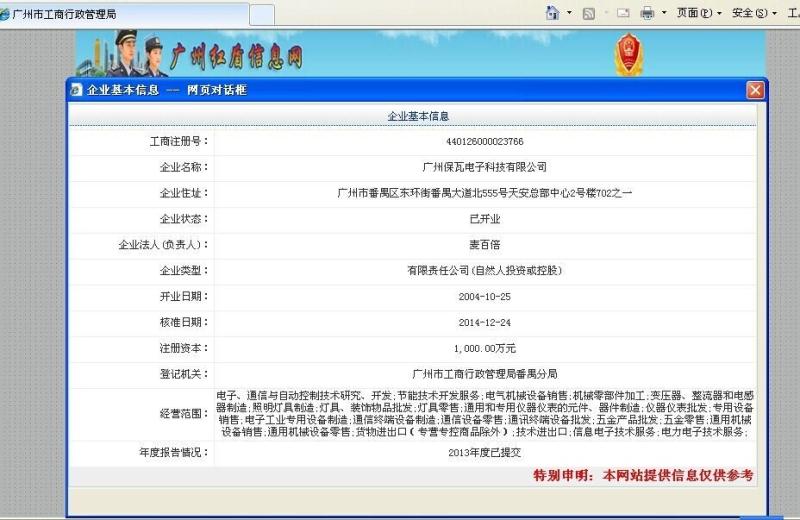Open a new blank browser tab
The height and width of the screenshot is (520, 800).
[262, 15]
